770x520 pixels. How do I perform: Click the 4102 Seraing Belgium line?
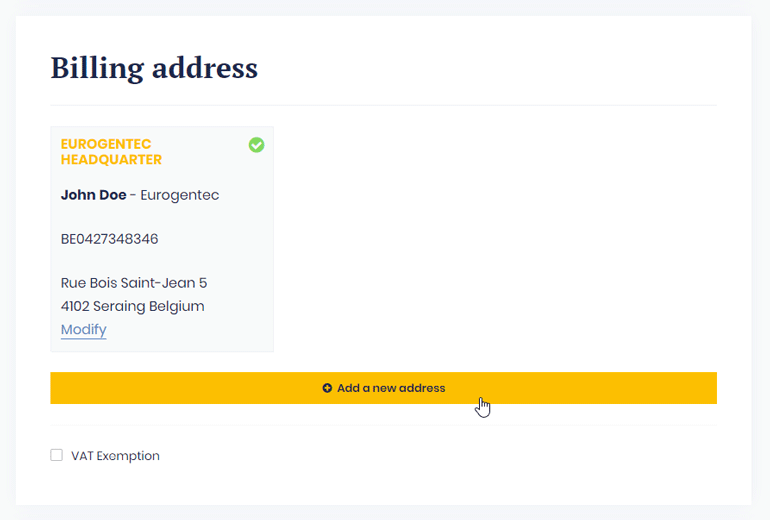pos(132,306)
